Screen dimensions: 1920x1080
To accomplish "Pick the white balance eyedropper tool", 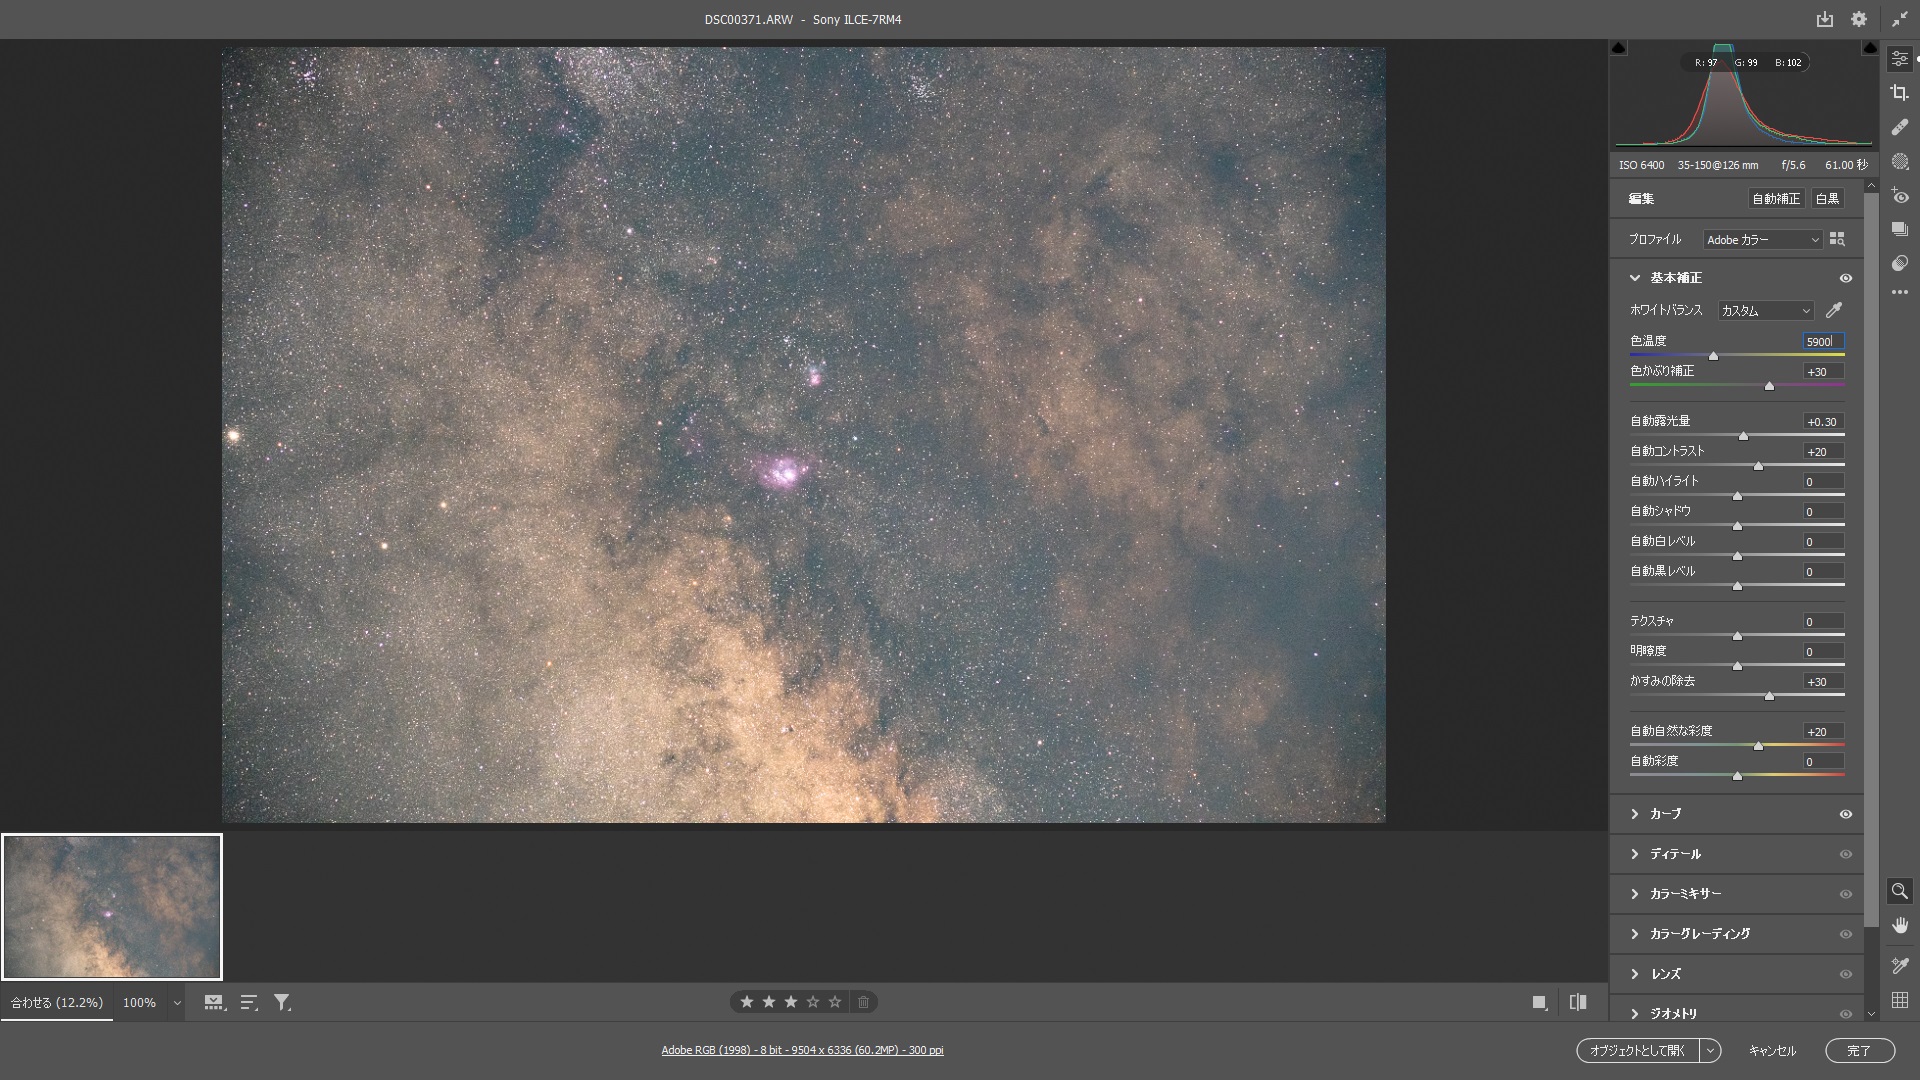I will 1834,310.
